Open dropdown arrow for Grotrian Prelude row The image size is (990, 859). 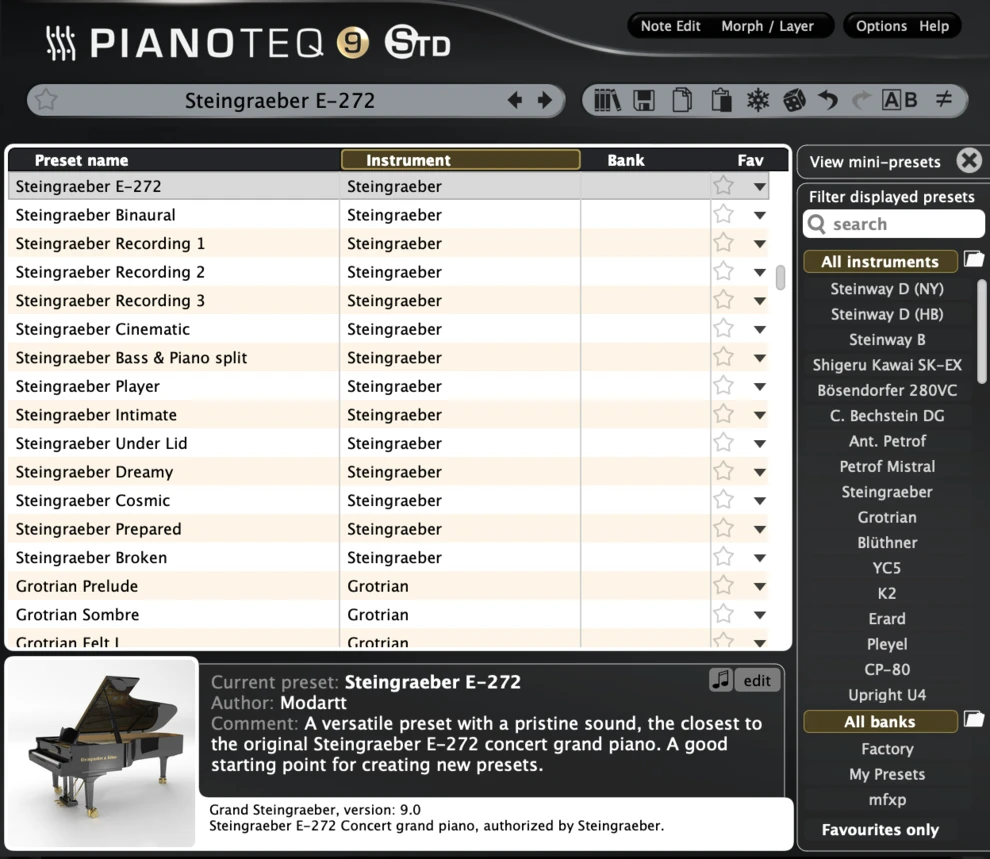click(760, 587)
